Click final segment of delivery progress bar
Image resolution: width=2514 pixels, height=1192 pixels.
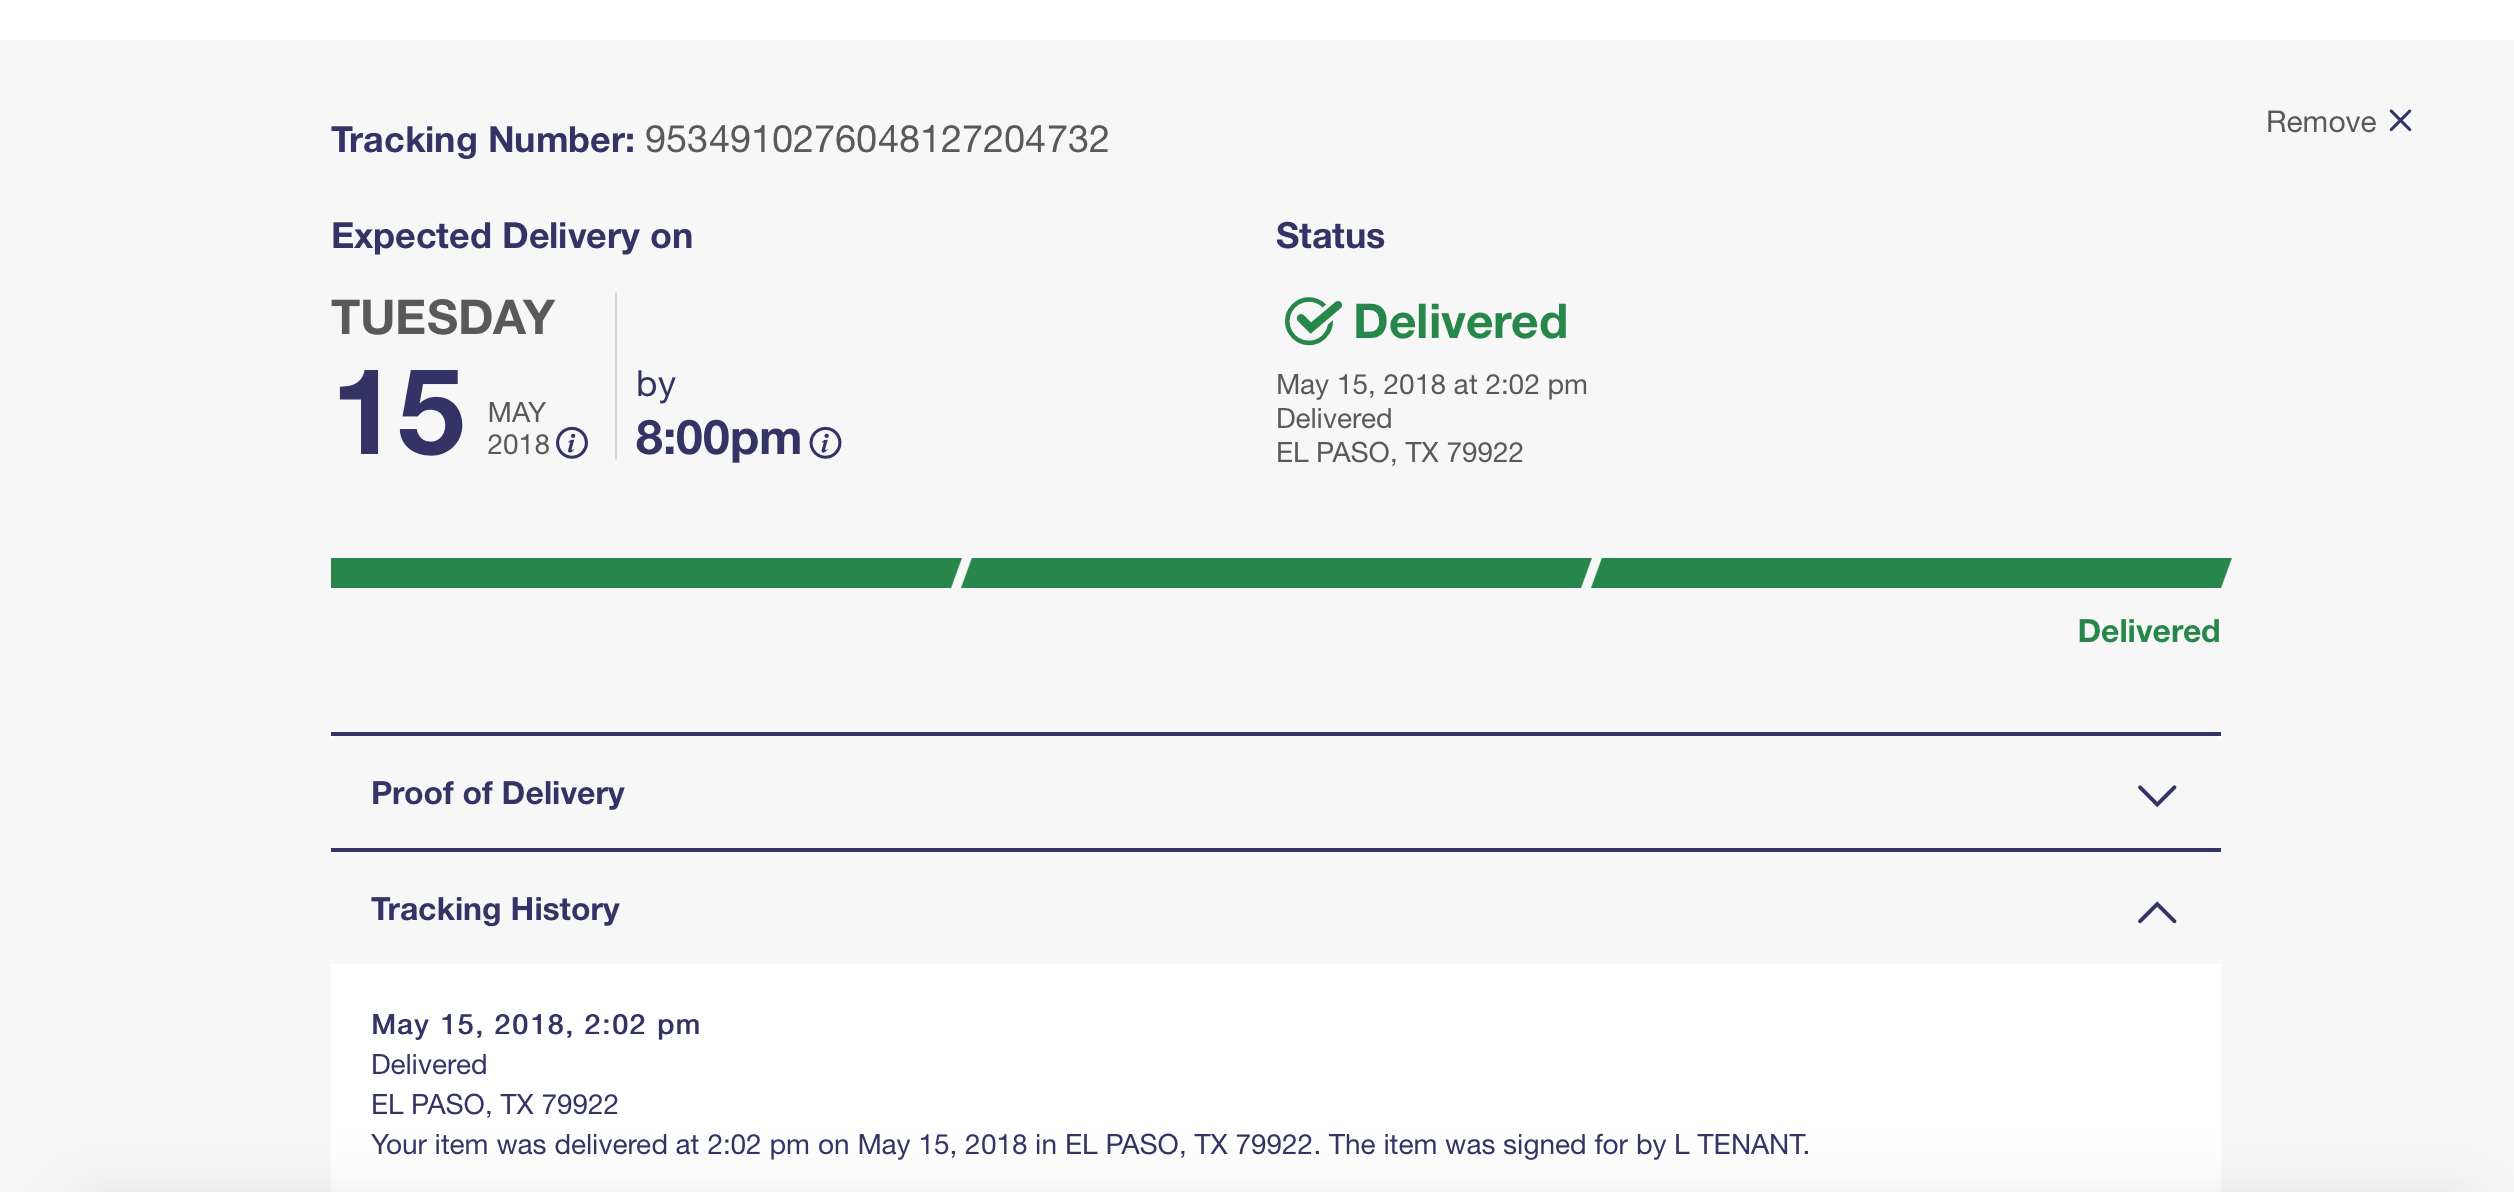coord(1910,573)
